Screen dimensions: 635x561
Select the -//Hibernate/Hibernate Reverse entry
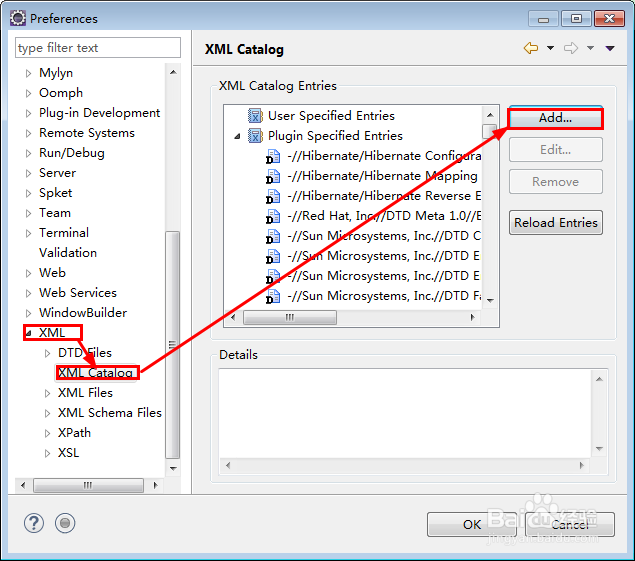[384, 196]
